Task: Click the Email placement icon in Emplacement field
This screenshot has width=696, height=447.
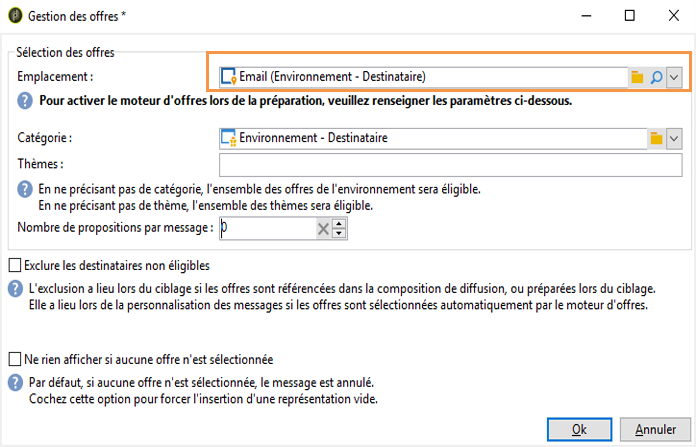Action: click(x=229, y=77)
